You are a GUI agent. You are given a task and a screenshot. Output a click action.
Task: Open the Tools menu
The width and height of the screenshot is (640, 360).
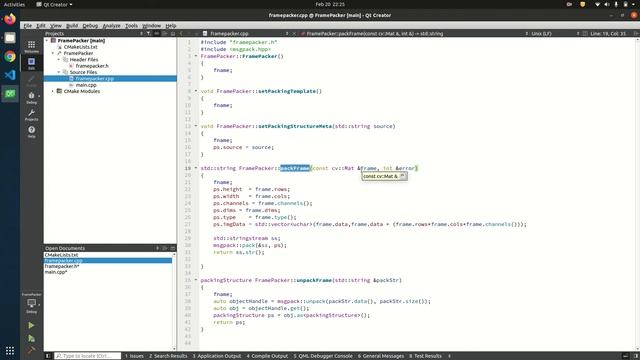pyautogui.click(x=131, y=26)
